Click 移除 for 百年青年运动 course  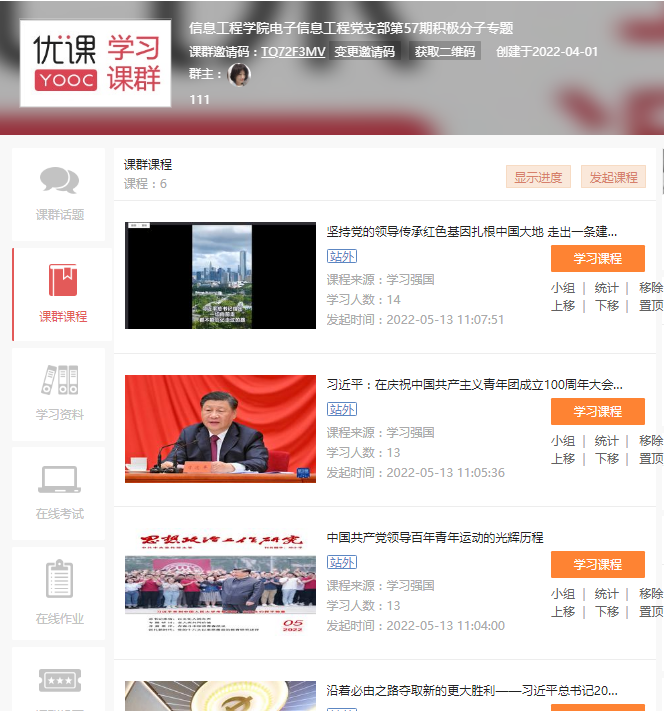coord(651,593)
